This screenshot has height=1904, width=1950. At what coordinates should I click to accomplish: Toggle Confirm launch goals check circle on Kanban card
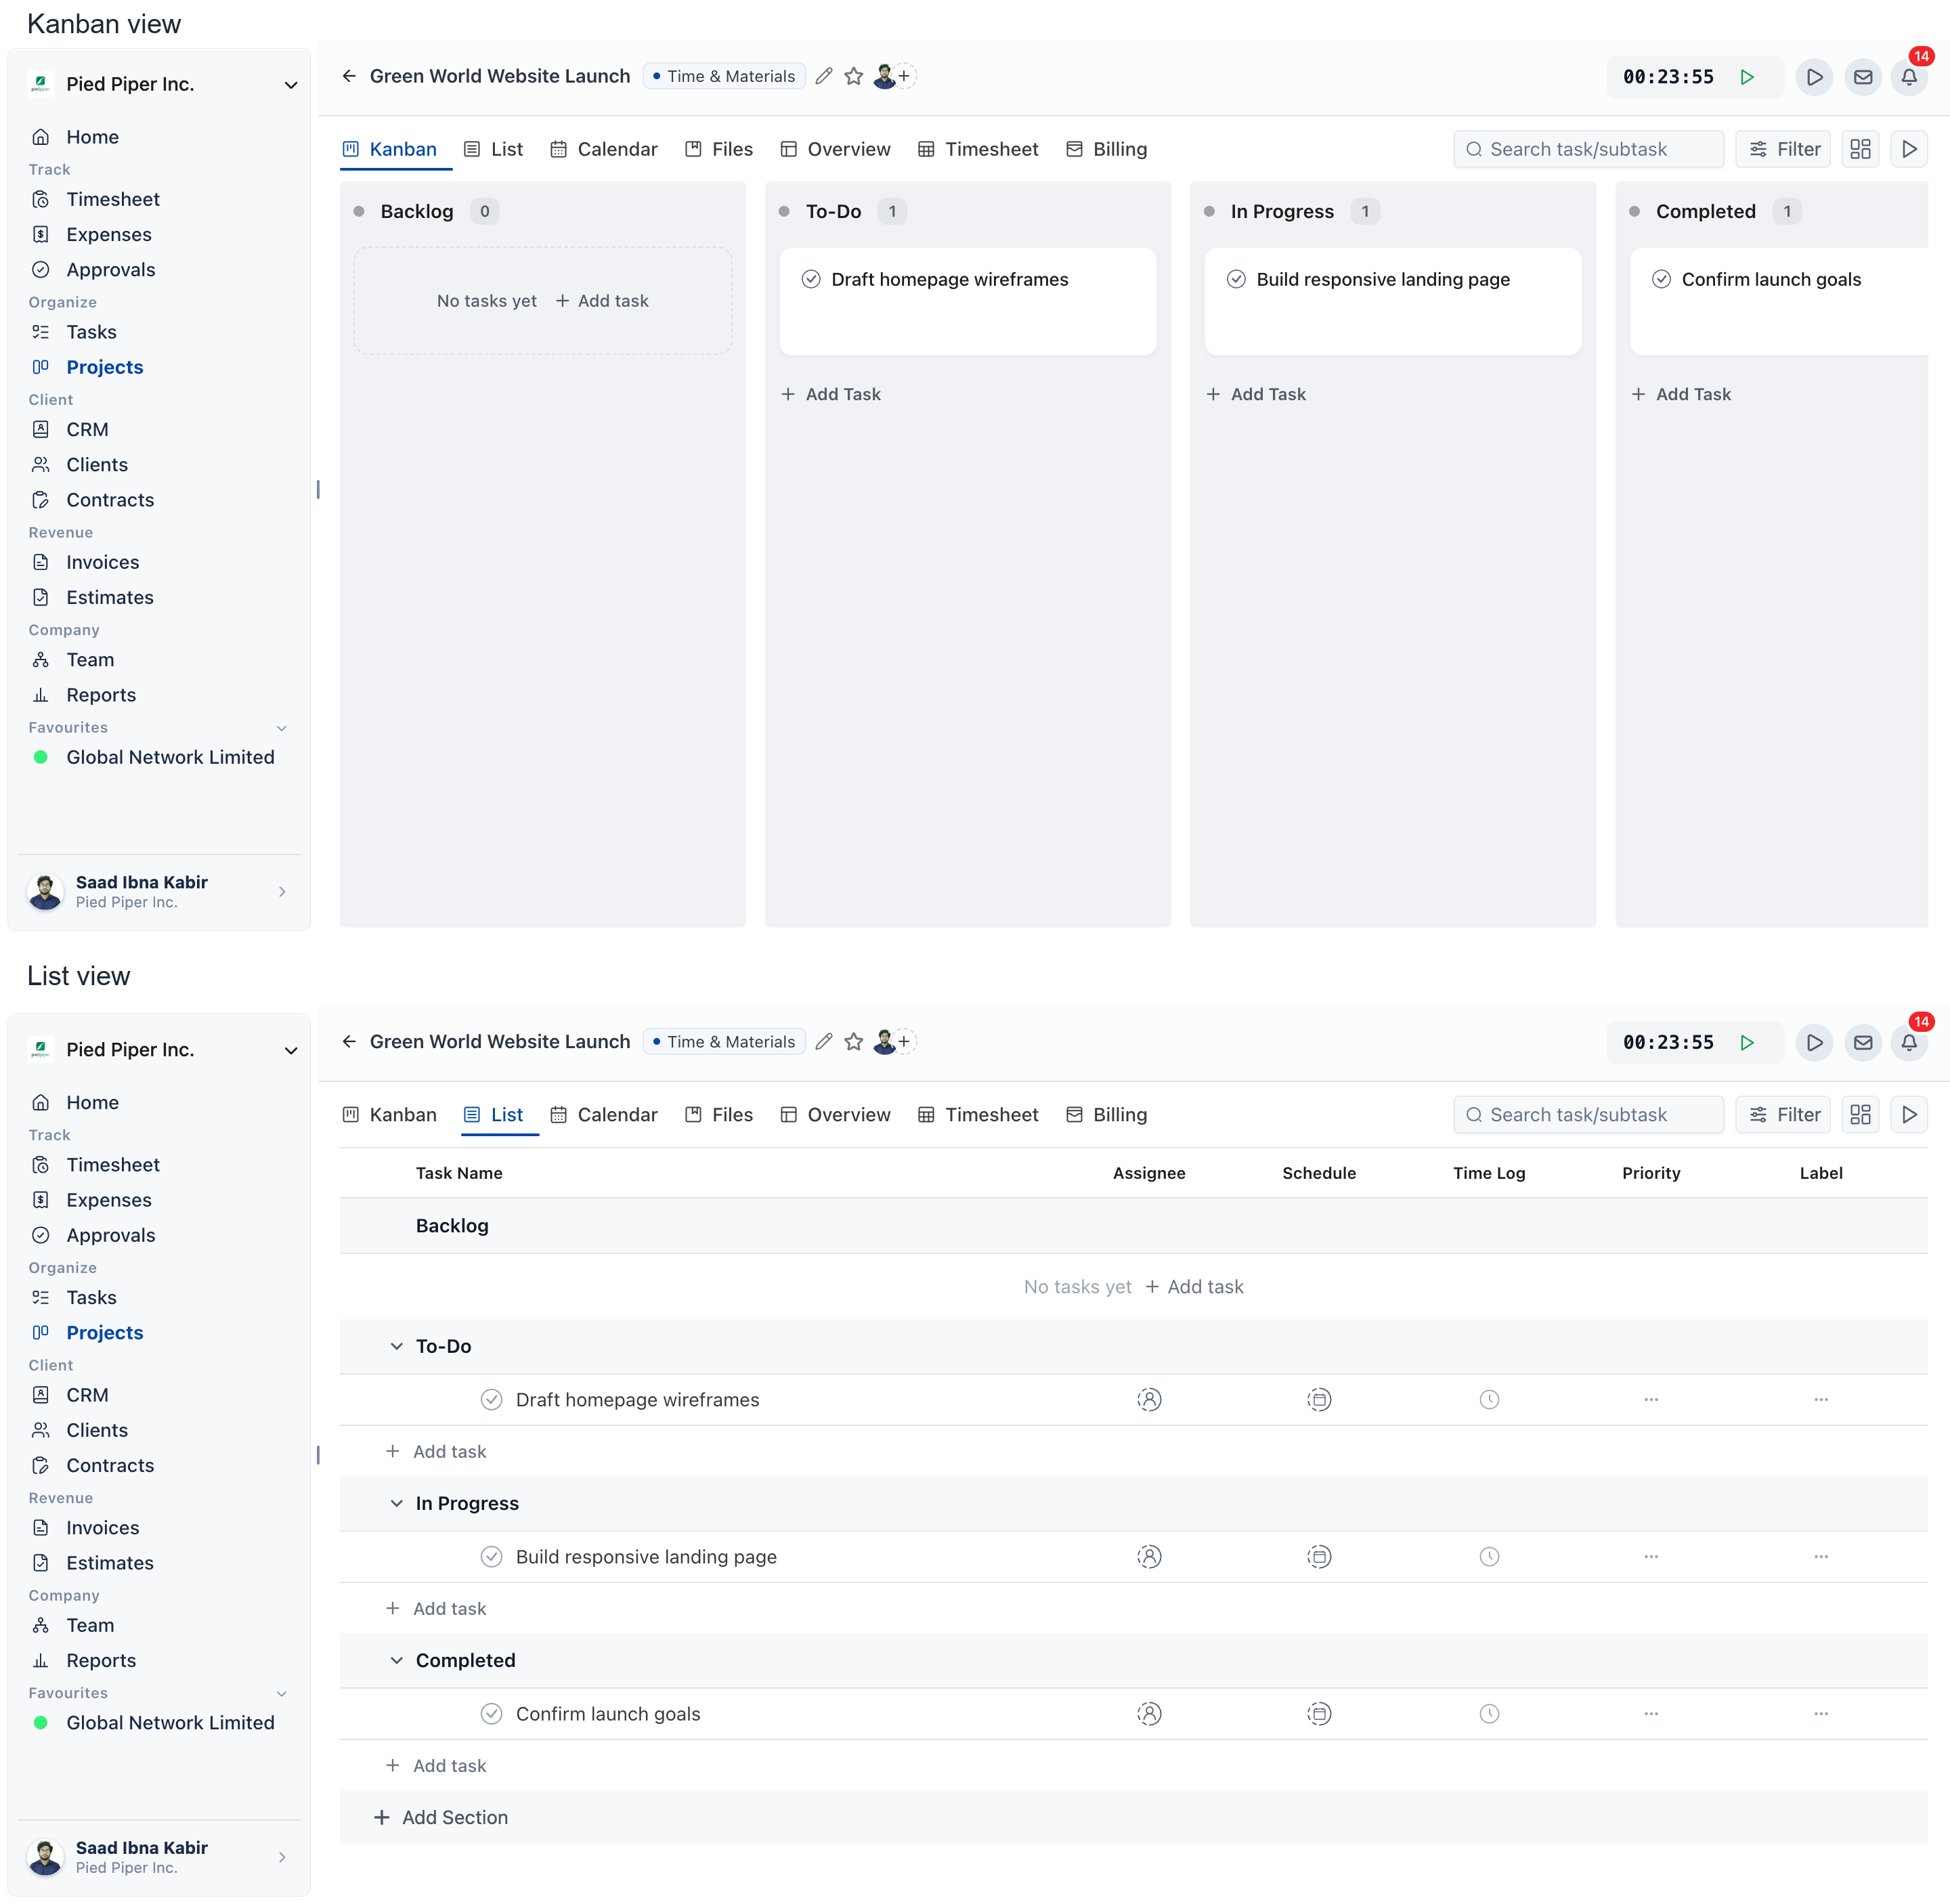click(x=1661, y=279)
